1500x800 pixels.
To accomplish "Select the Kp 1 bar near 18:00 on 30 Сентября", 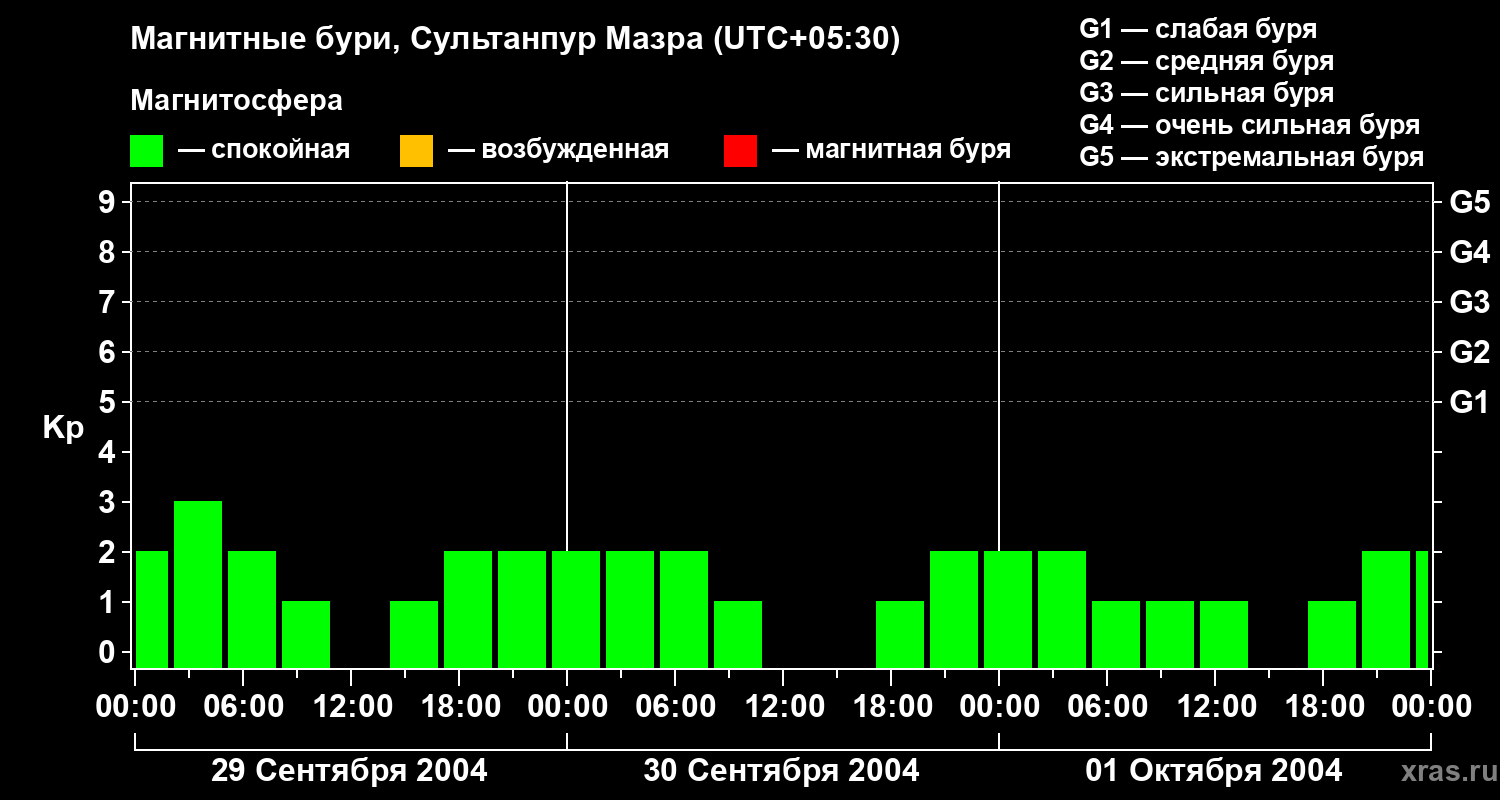I will tap(900, 634).
